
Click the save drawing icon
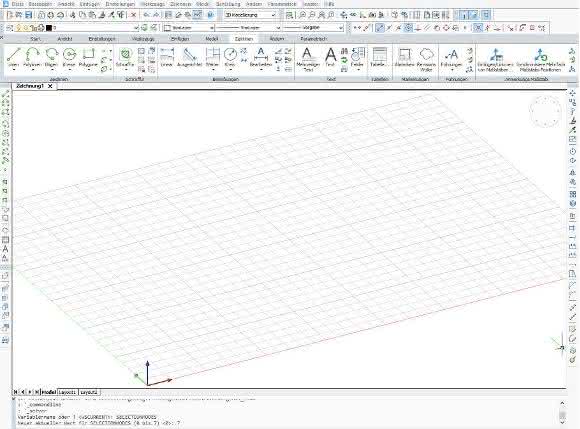pos(29,15)
